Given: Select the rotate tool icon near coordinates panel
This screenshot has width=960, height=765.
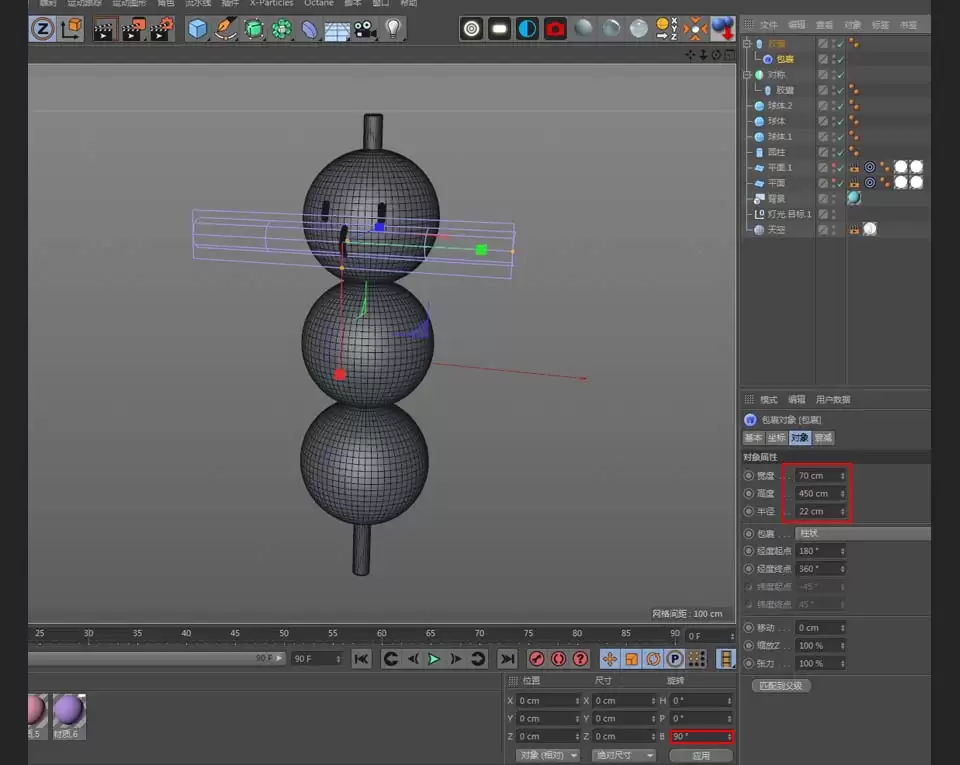Looking at the screenshot, I should 654,658.
